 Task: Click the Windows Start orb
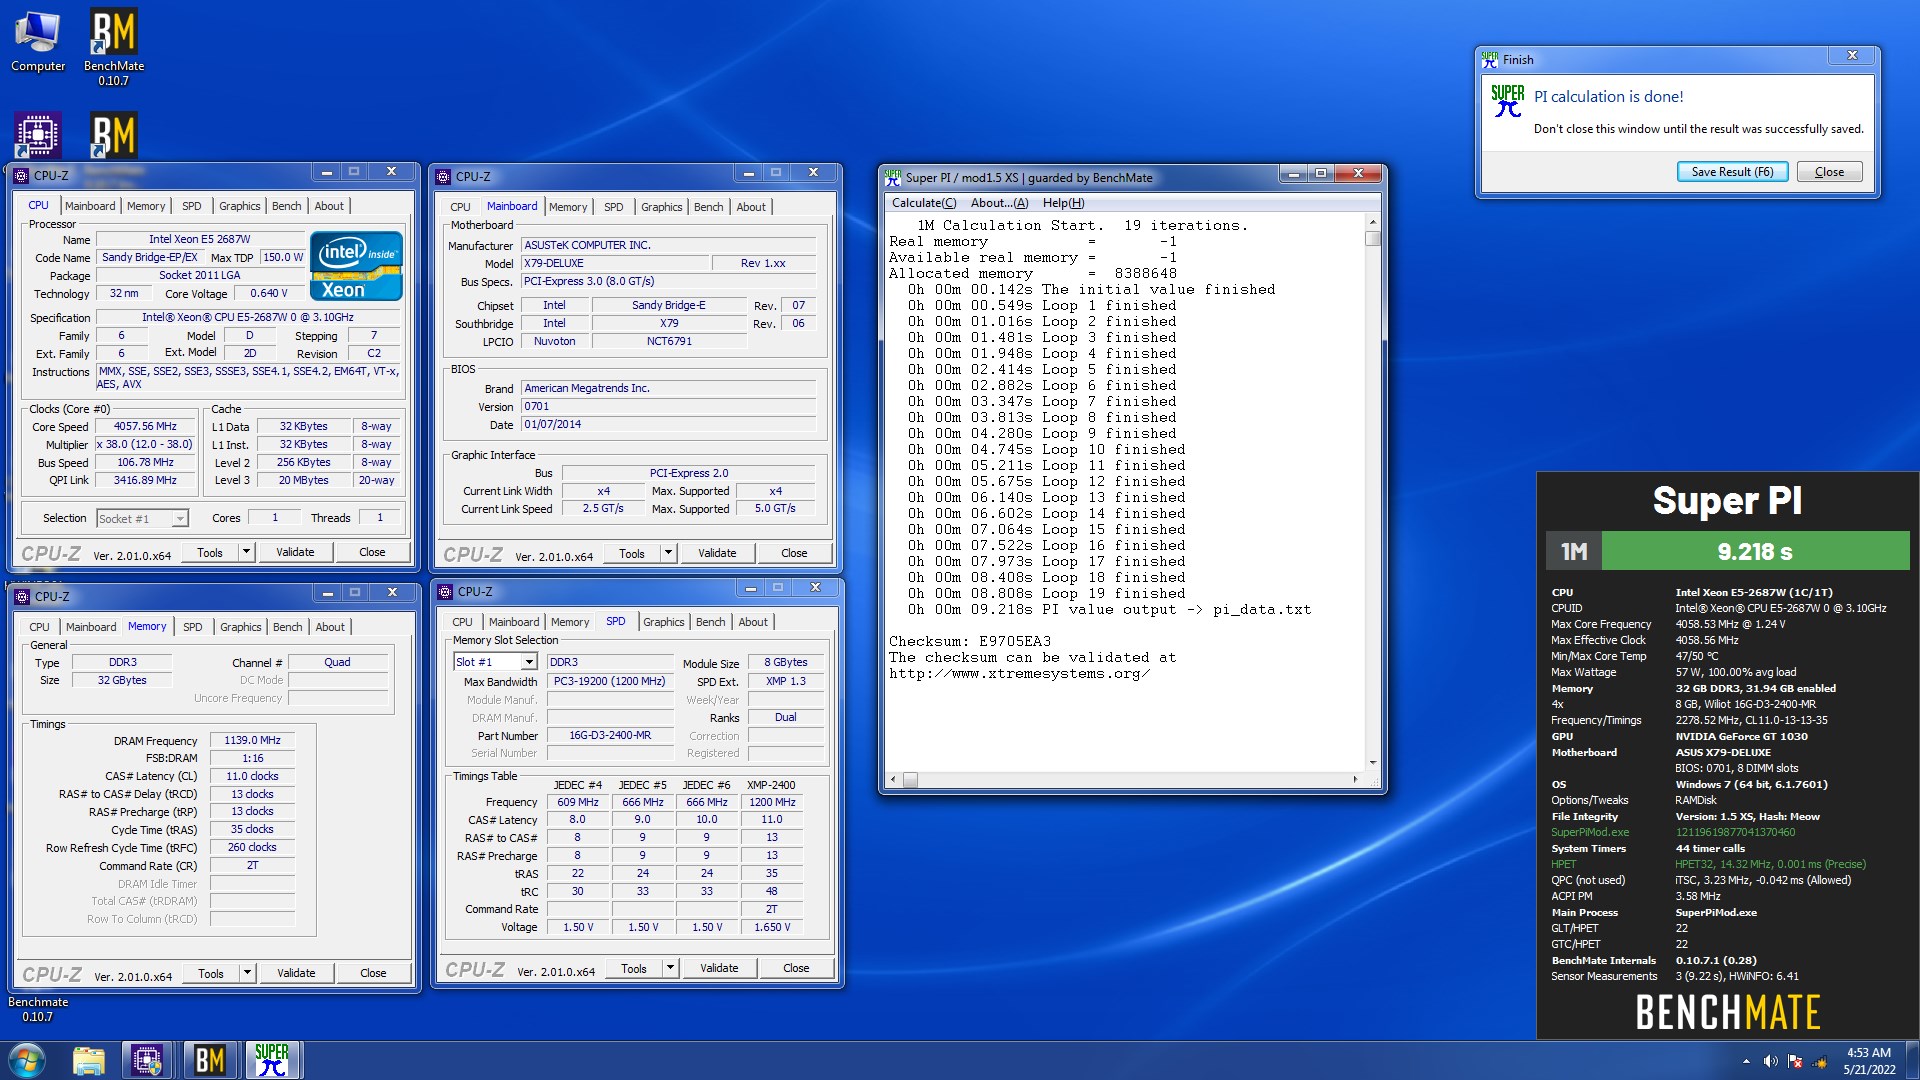click(26, 1060)
